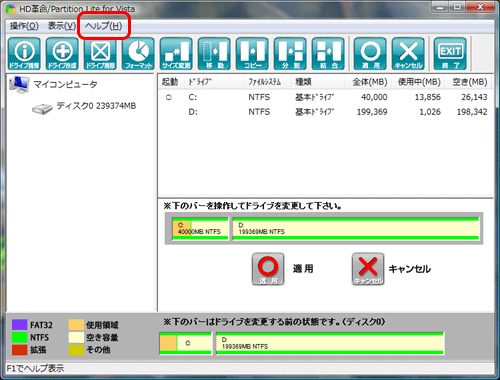This screenshot has height=380, width=500.
Task: Click NTFS in the D: row
Action: pyautogui.click(x=259, y=112)
